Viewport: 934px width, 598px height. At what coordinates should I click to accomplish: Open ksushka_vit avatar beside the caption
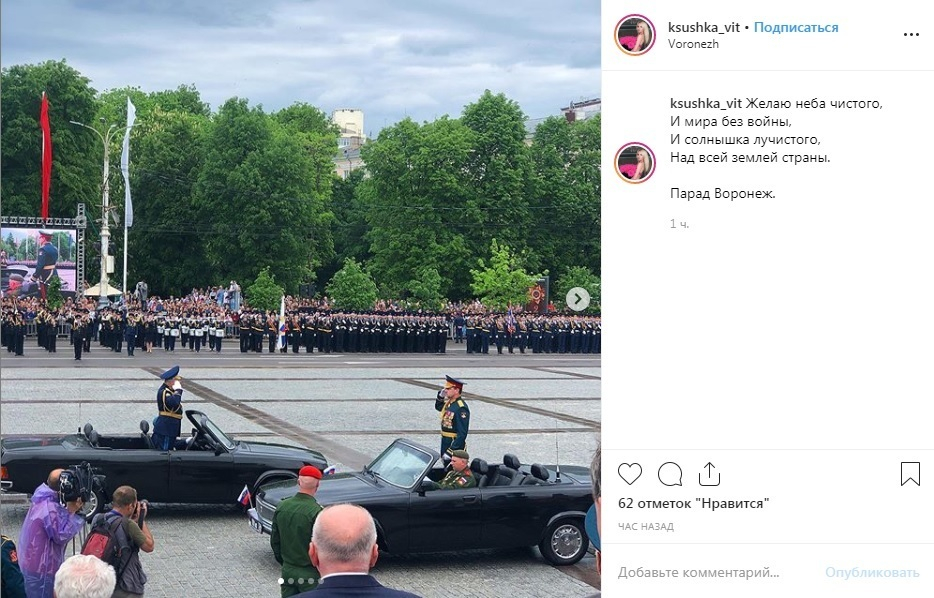click(635, 163)
